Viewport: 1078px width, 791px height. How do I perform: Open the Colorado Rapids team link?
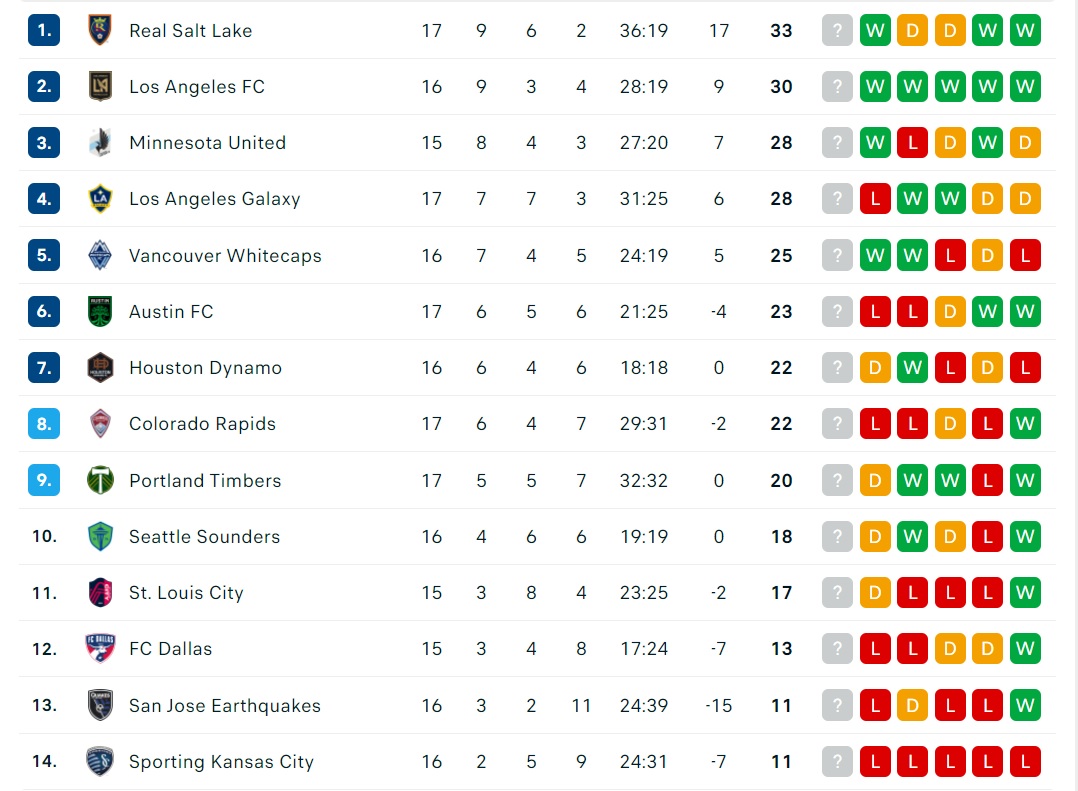202,424
